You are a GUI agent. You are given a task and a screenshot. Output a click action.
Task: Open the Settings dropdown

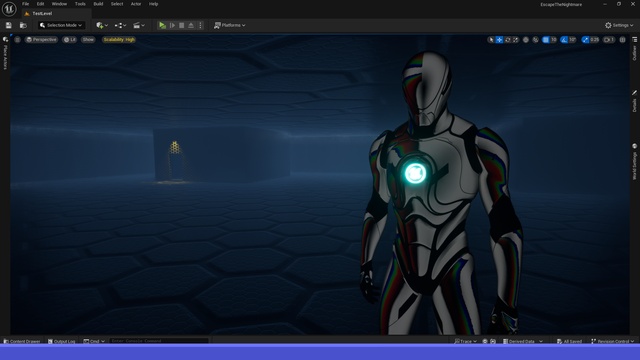619,25
